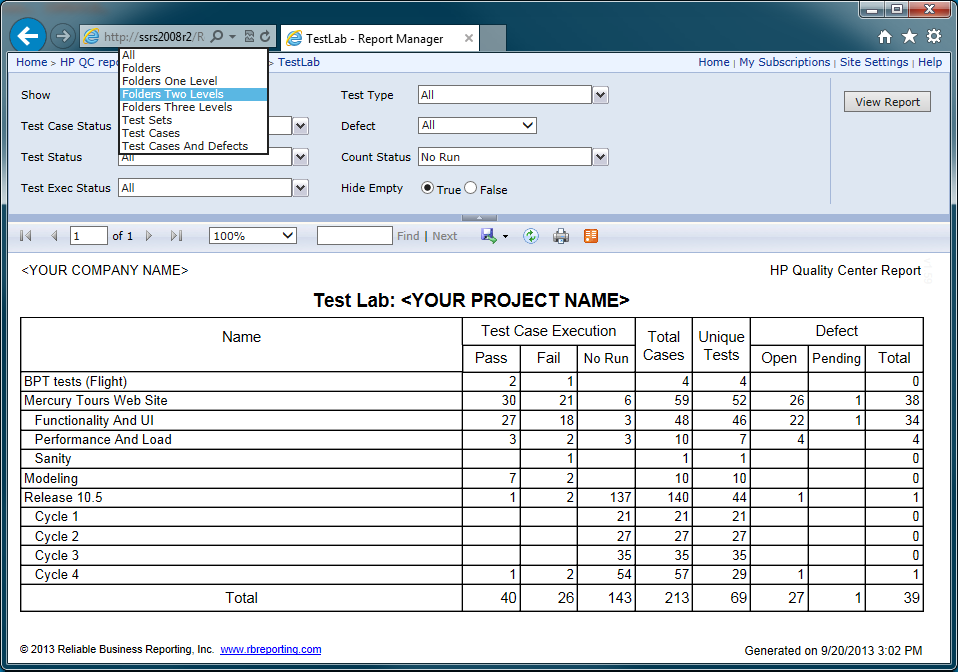Click the browser home icon
Image resolution: width=958 pixels, height=672 pixels.
coord(885,36)
